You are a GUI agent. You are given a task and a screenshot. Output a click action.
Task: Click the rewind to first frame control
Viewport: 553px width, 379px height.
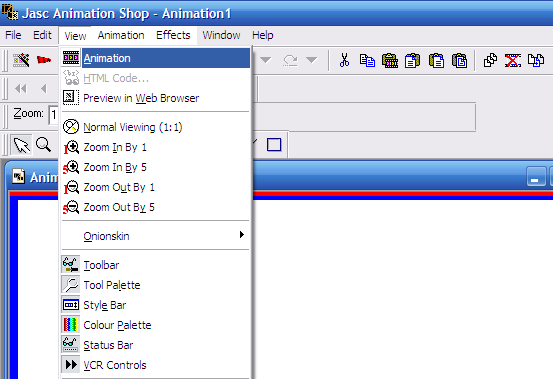coord(21,88)
